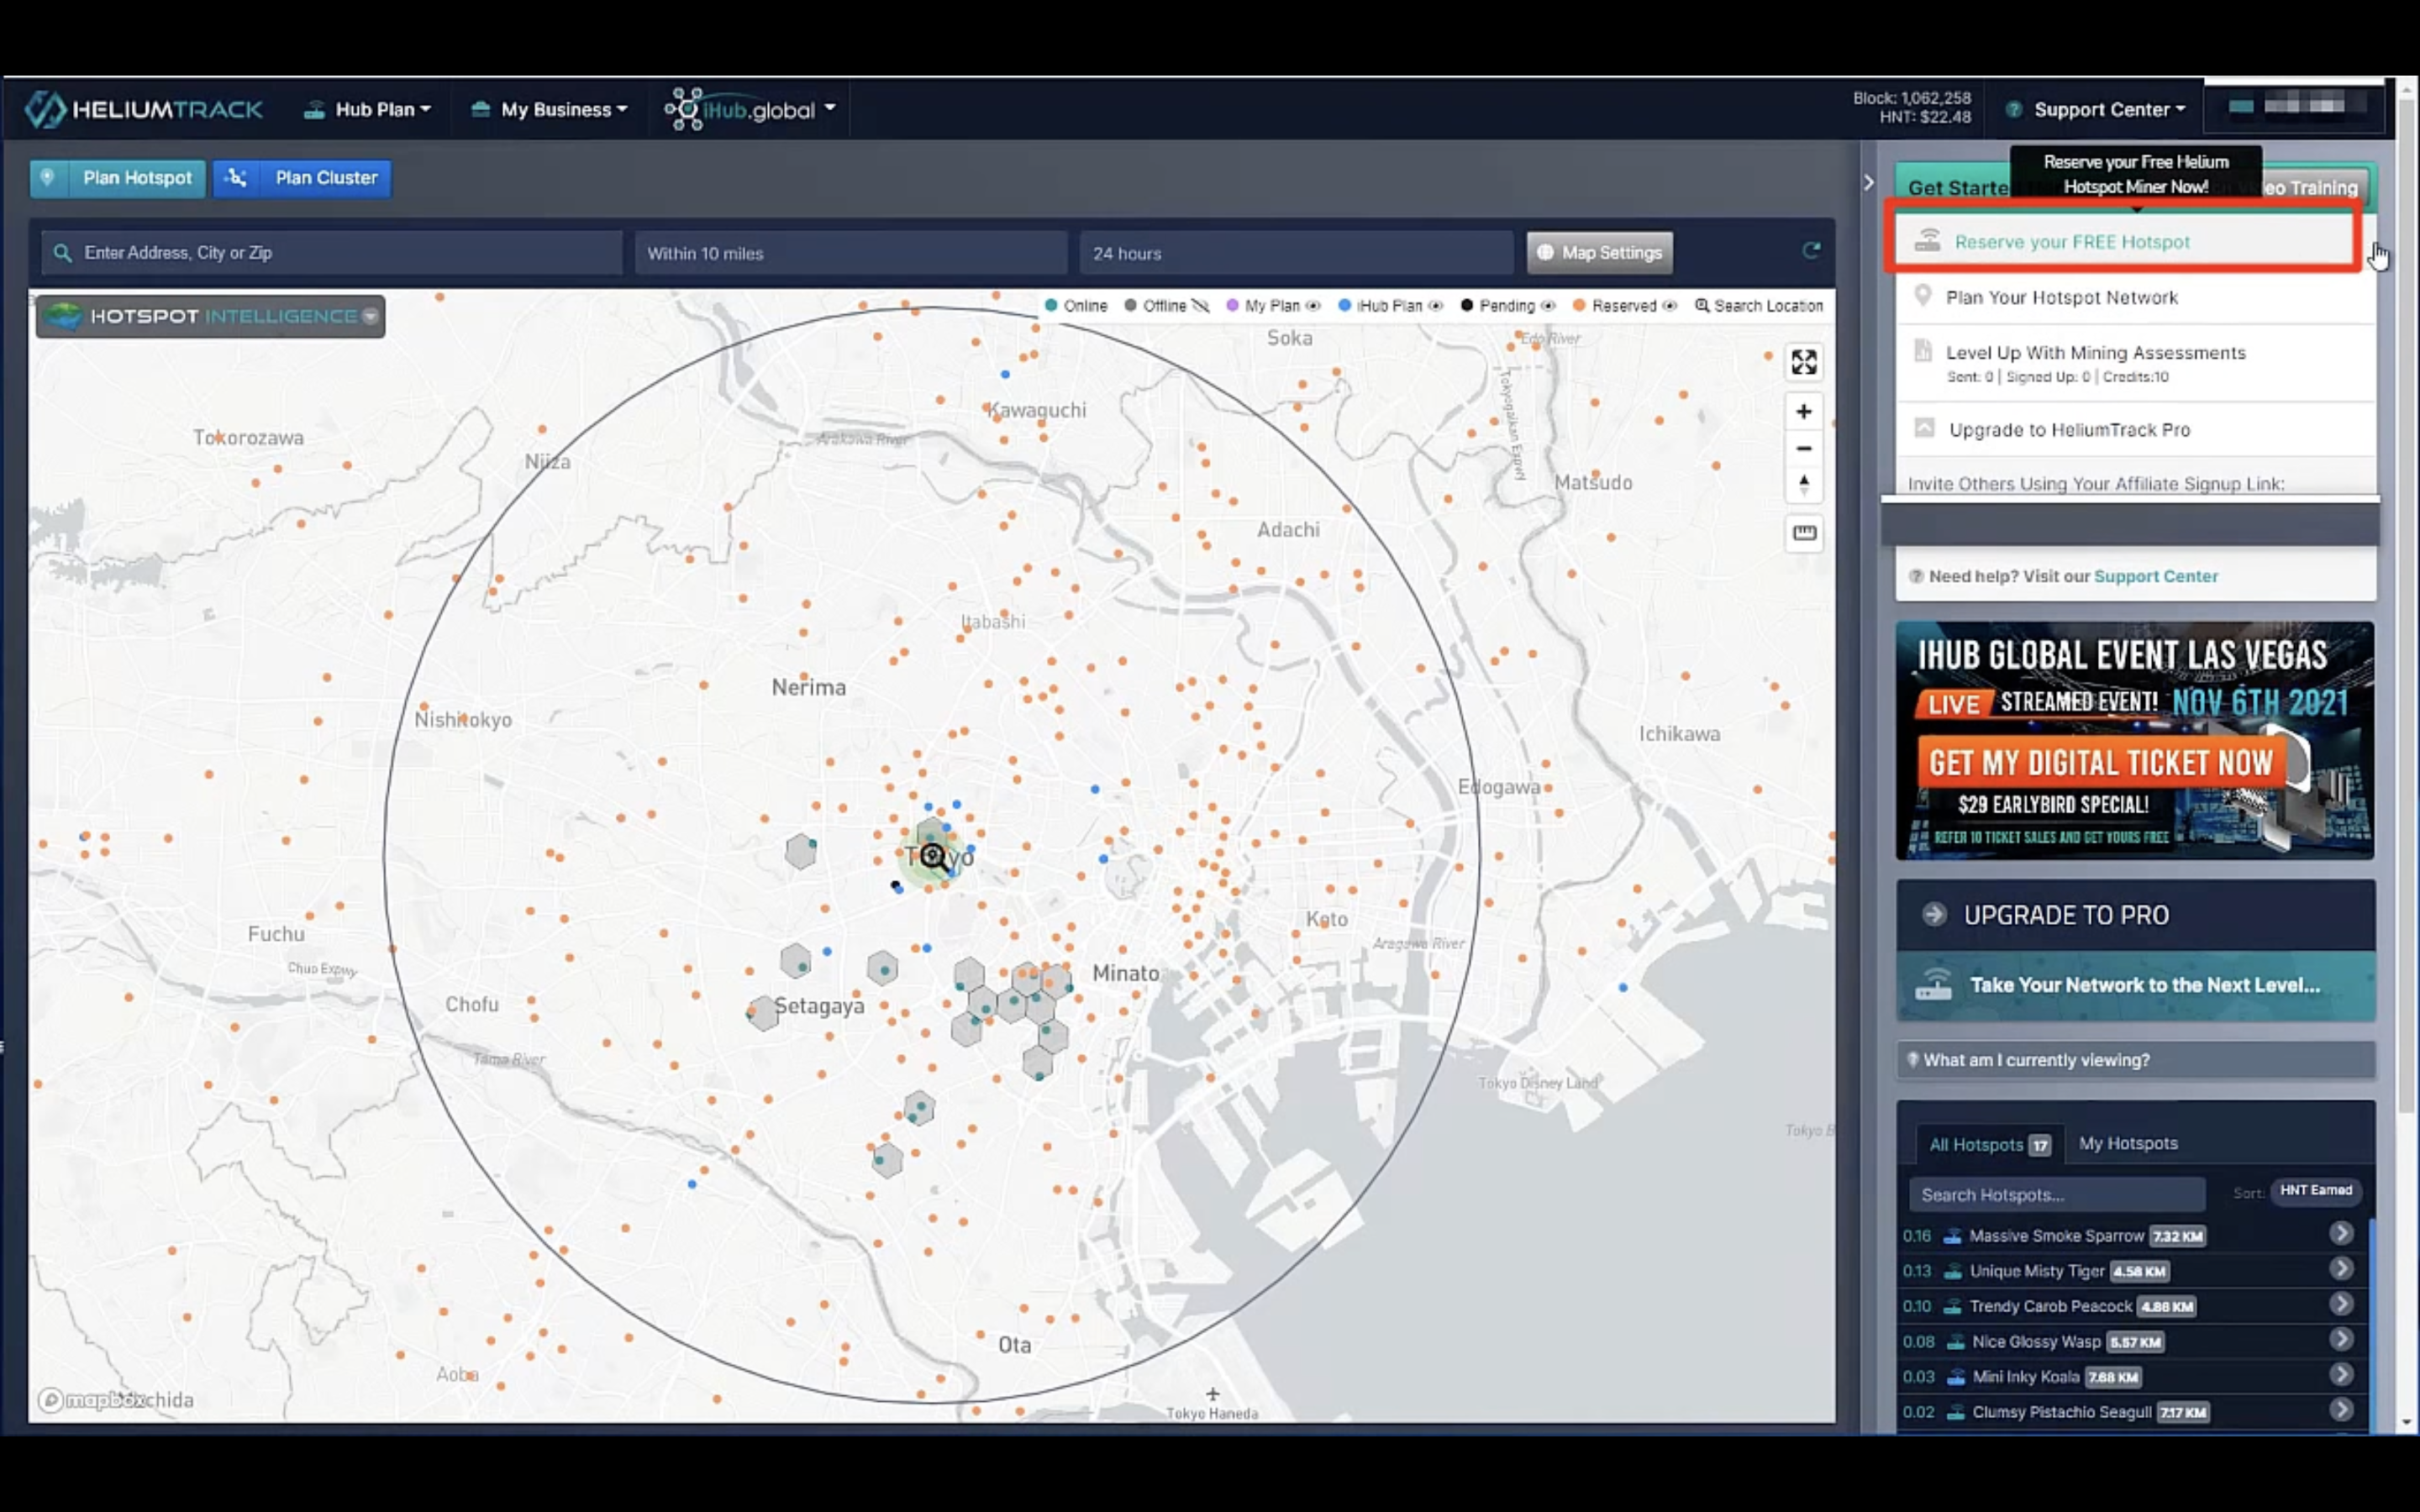Open Nice Glossy Wasp details arrow
Image resolution: width=2420 pixels, height=1512 pixels.
(2340, 1339)
